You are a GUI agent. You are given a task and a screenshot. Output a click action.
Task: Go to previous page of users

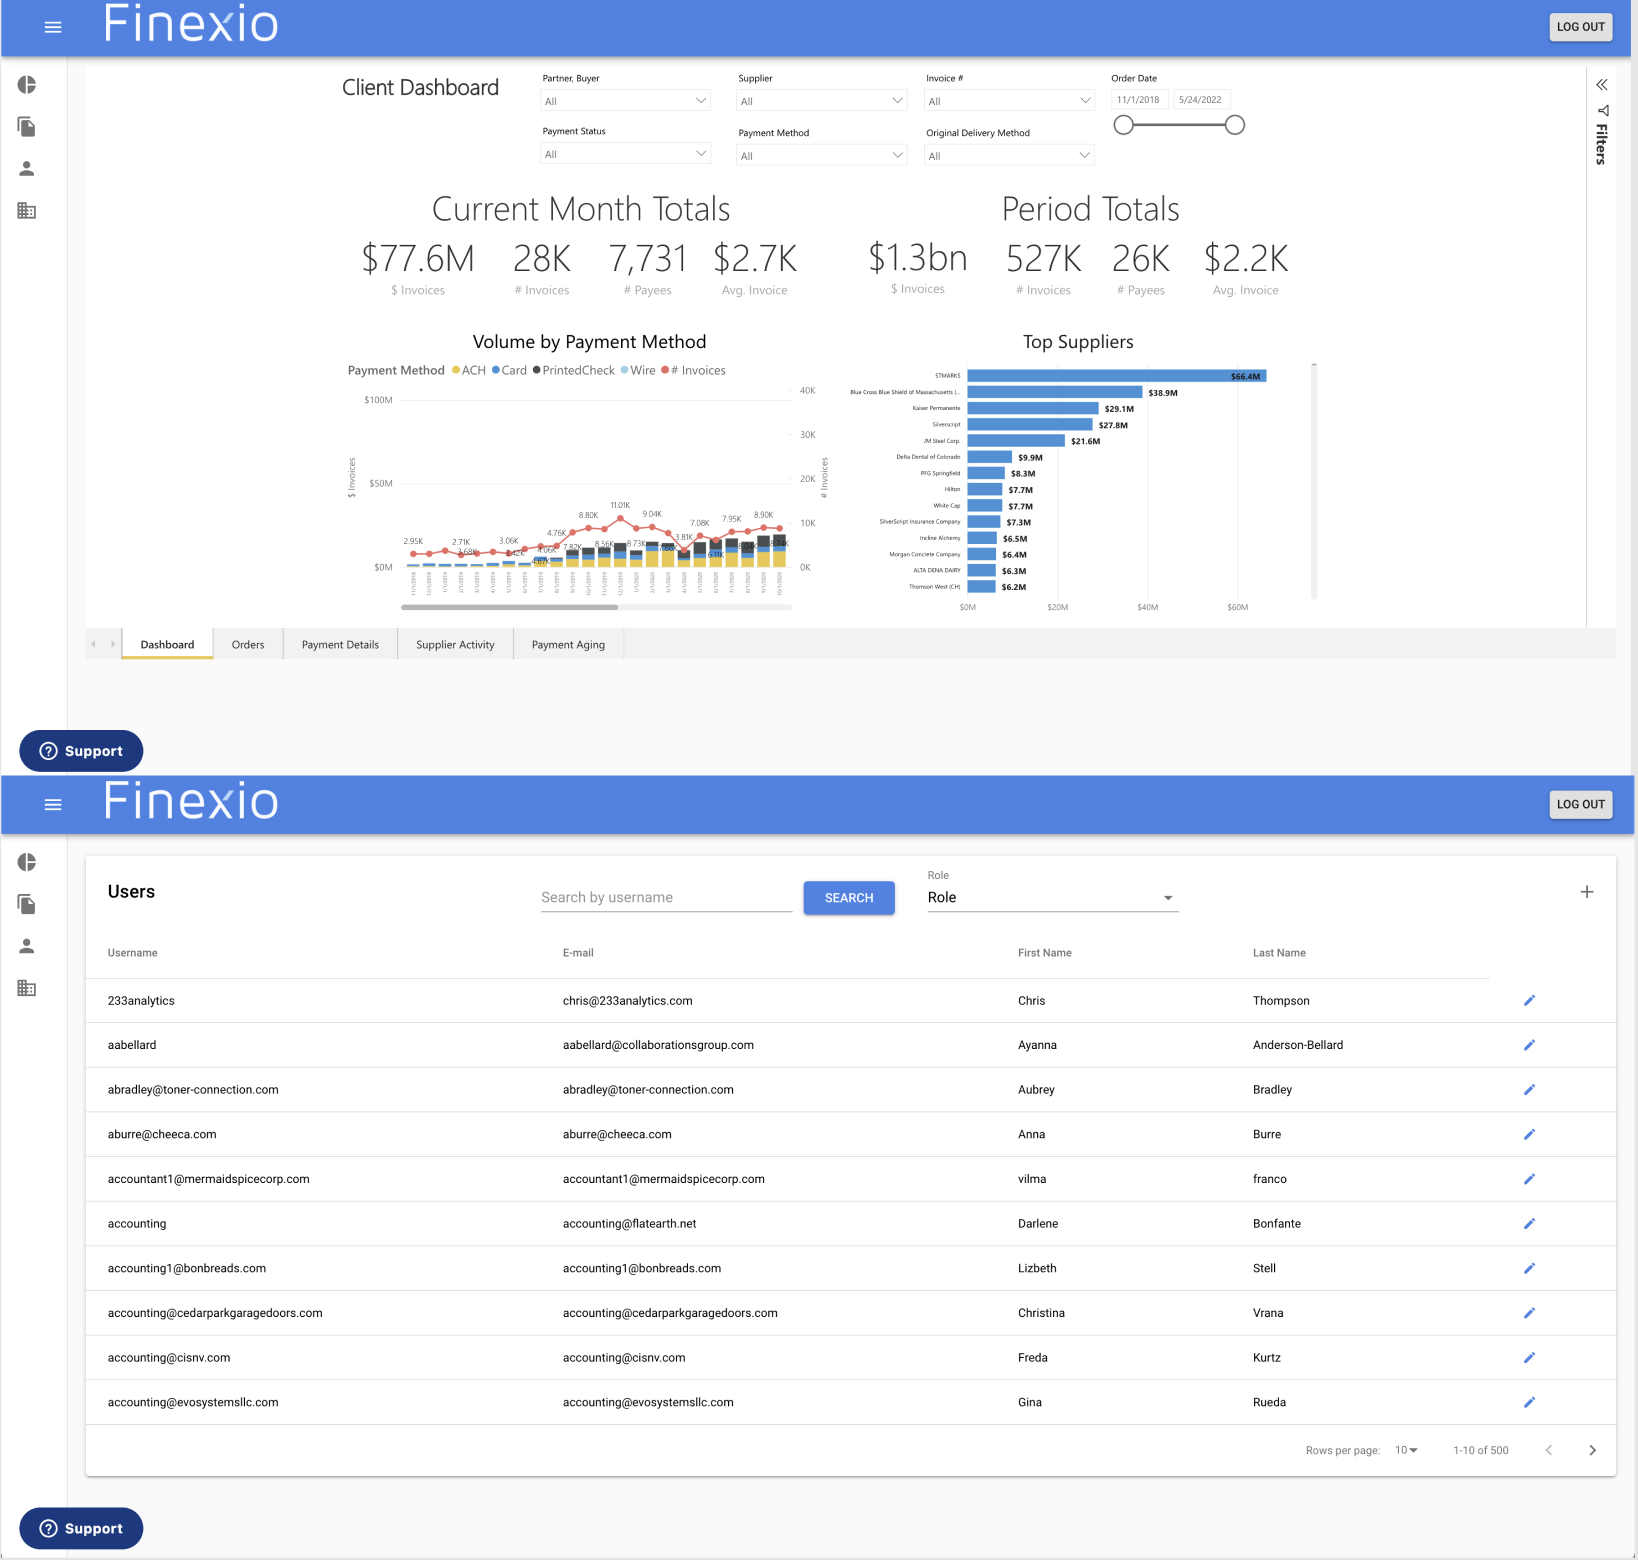[1549, 1450]
